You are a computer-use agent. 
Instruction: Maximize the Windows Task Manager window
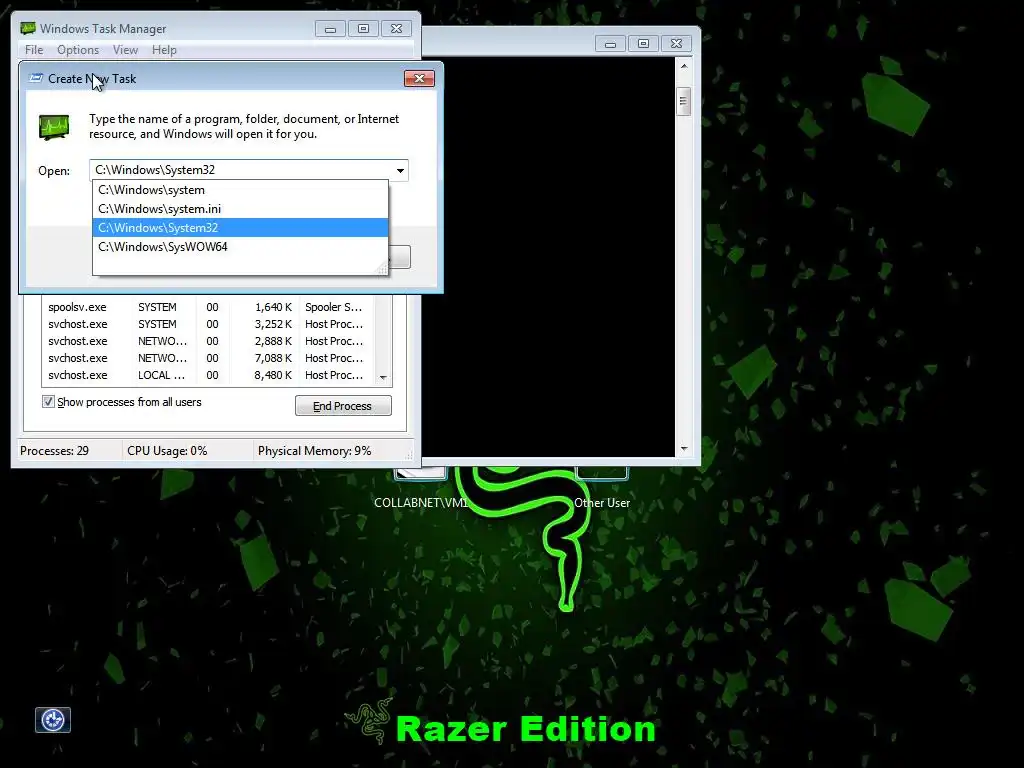tap(363, 29)
